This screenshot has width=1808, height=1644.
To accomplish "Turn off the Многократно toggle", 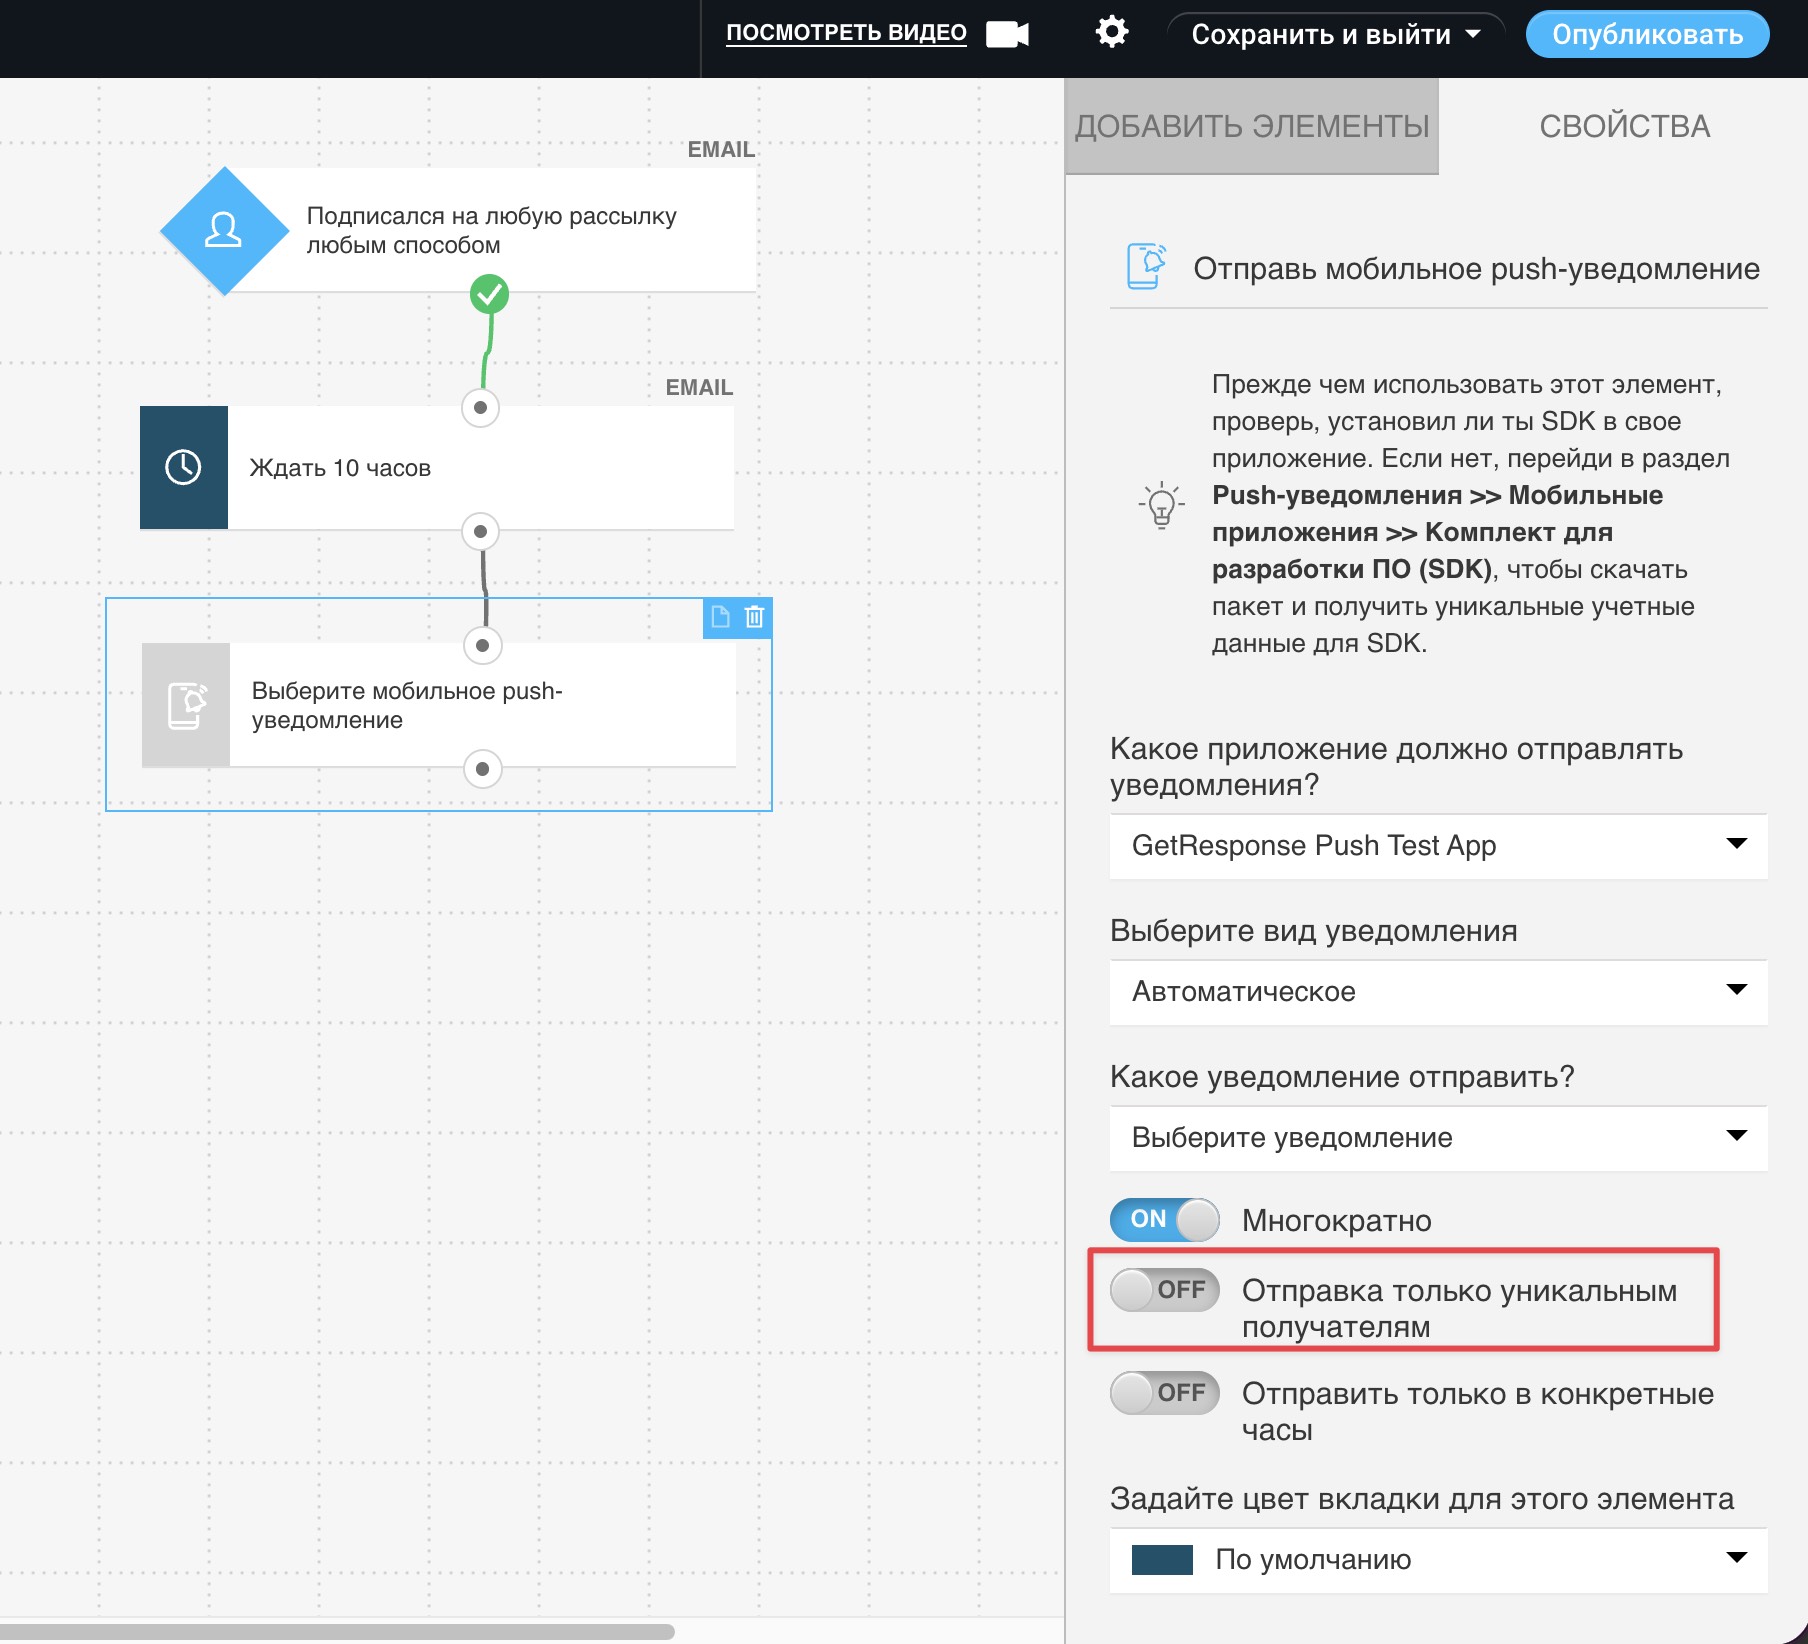I will coord(1164,1219).
